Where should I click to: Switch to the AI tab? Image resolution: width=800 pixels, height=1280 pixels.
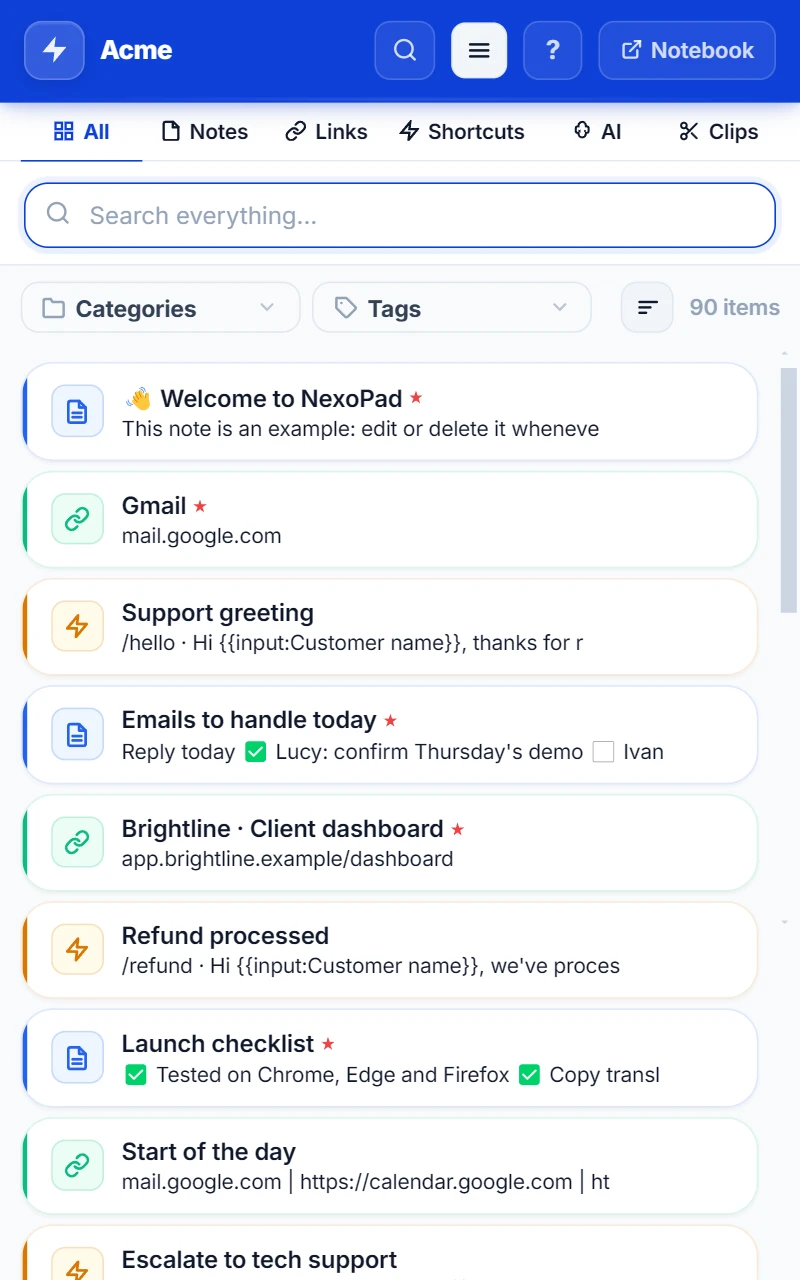597,132
